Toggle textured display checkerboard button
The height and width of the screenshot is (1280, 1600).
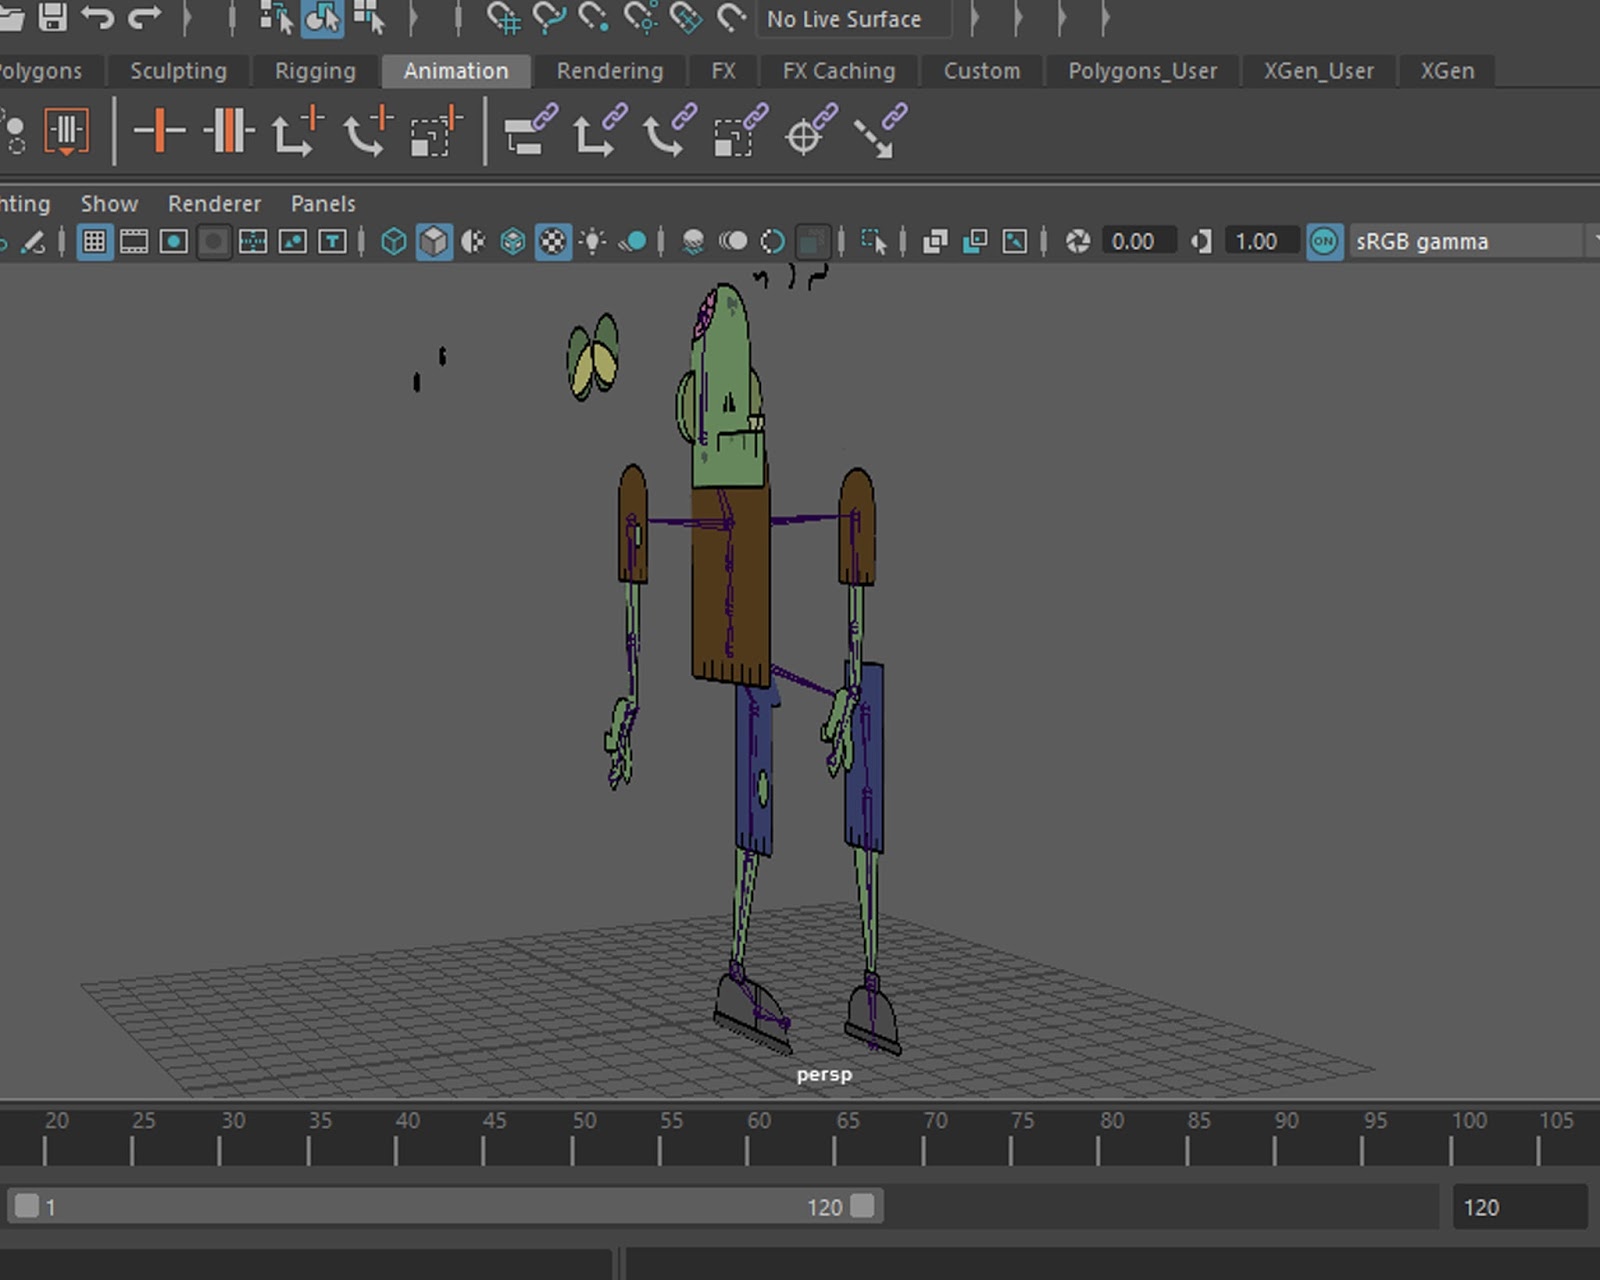coord(553,242)
